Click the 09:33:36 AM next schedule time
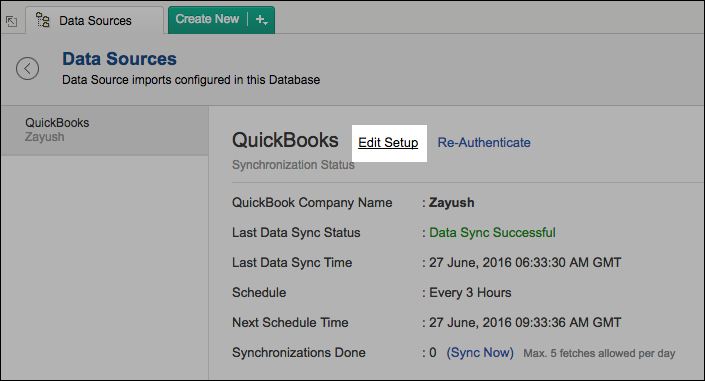Screen dimensions: 705x381 [525, 323]
